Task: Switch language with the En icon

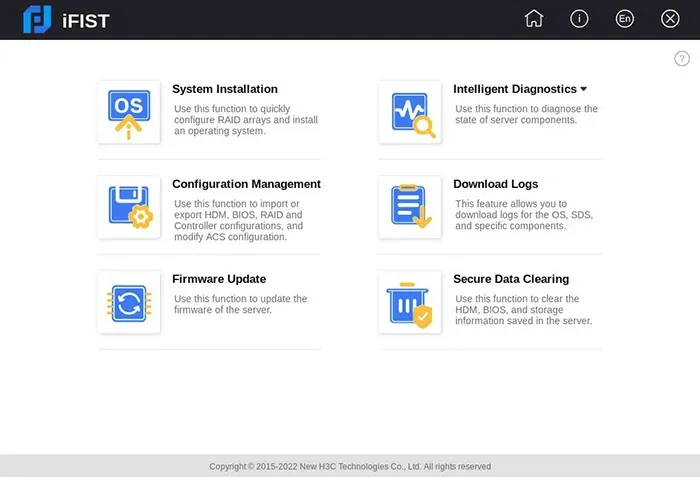Action: (625, 19)
